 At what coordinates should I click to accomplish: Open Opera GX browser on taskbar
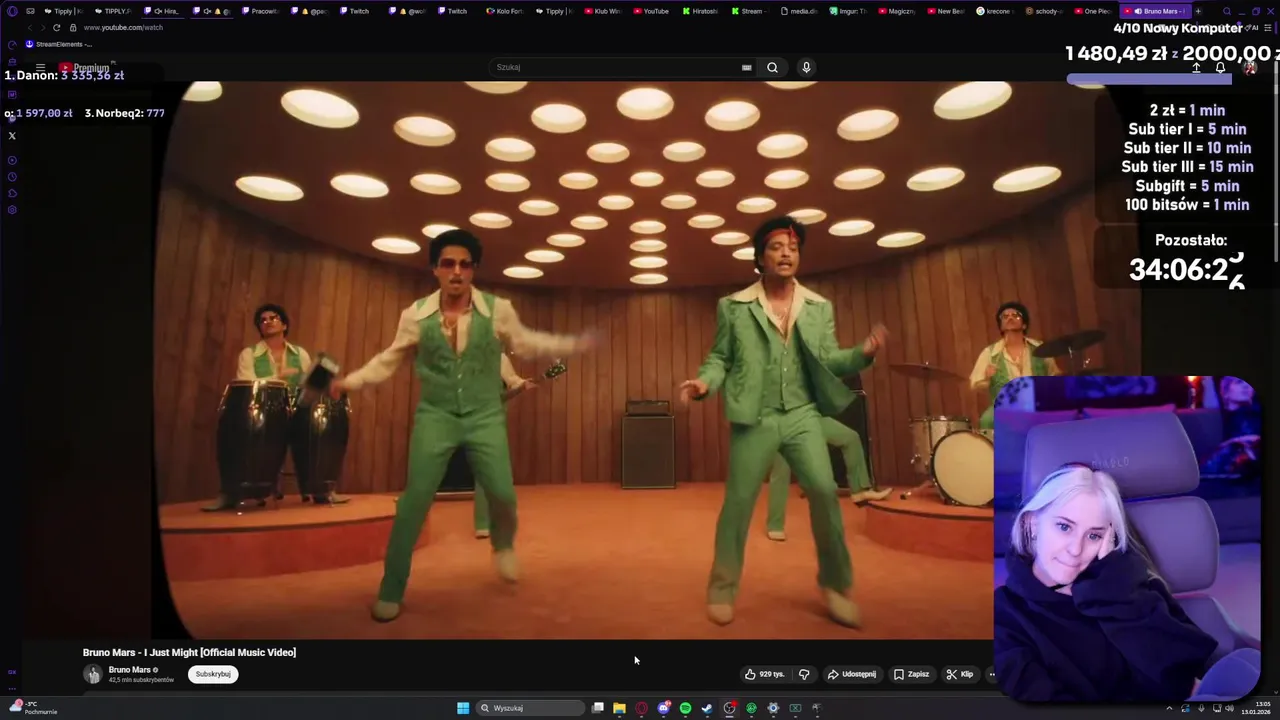pyautogui.click(x=641, y=708)
